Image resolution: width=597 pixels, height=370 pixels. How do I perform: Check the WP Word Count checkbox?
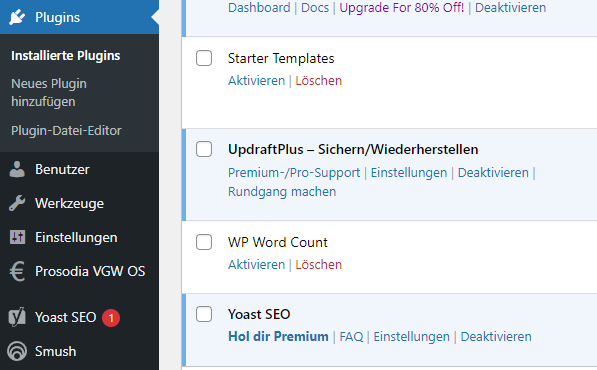coord(204,242)
